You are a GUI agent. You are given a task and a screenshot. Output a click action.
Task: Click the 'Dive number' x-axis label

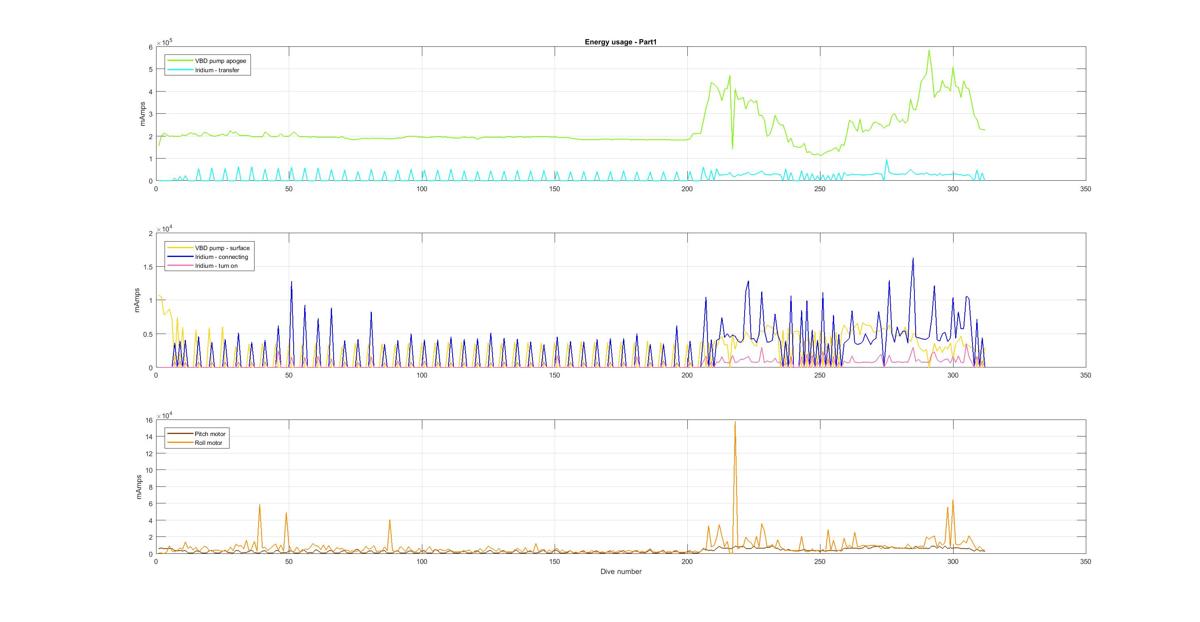point(620,572)
